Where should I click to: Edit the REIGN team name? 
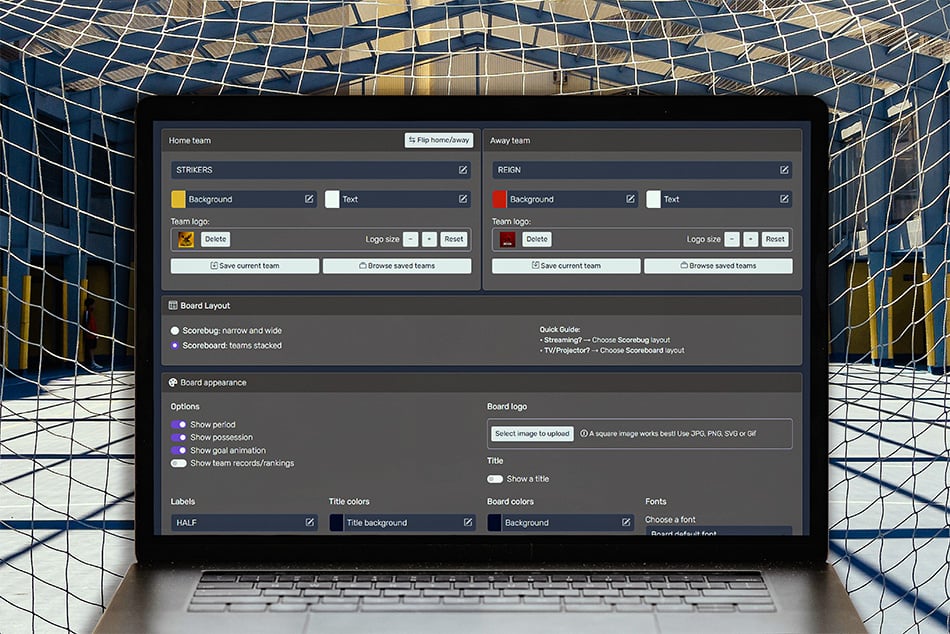coord(783,169)
